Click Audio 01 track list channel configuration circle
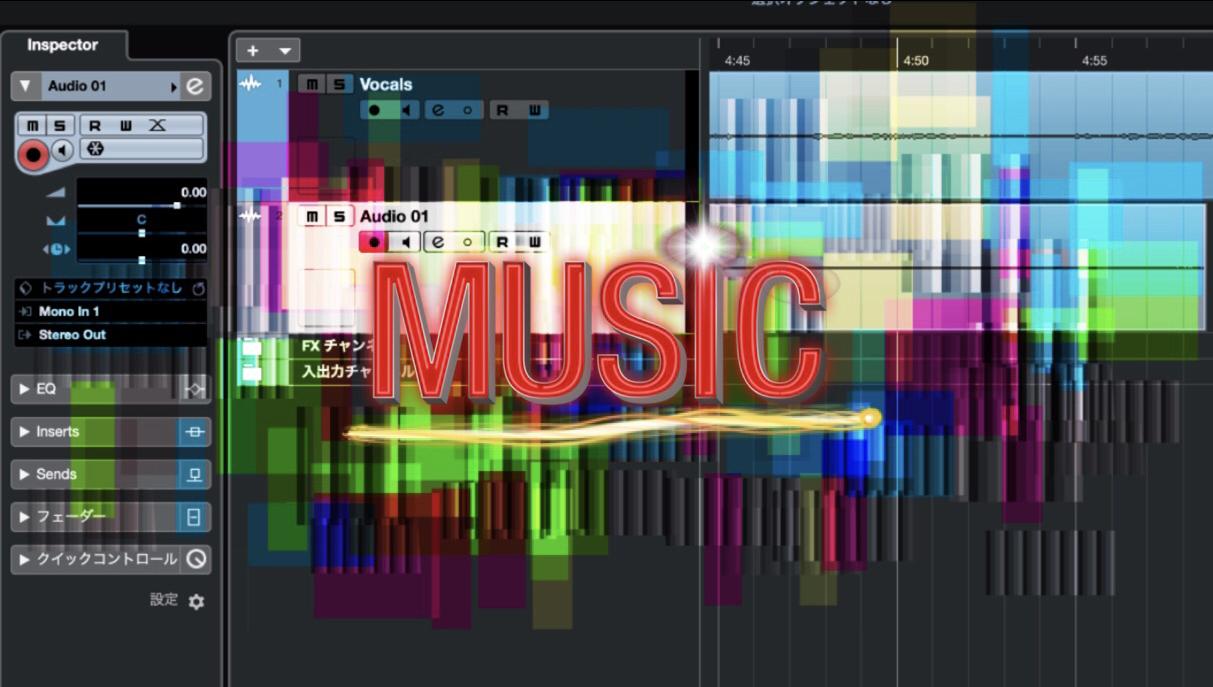The width and height of the screenshot is (1213, 687). pos(467,242)
